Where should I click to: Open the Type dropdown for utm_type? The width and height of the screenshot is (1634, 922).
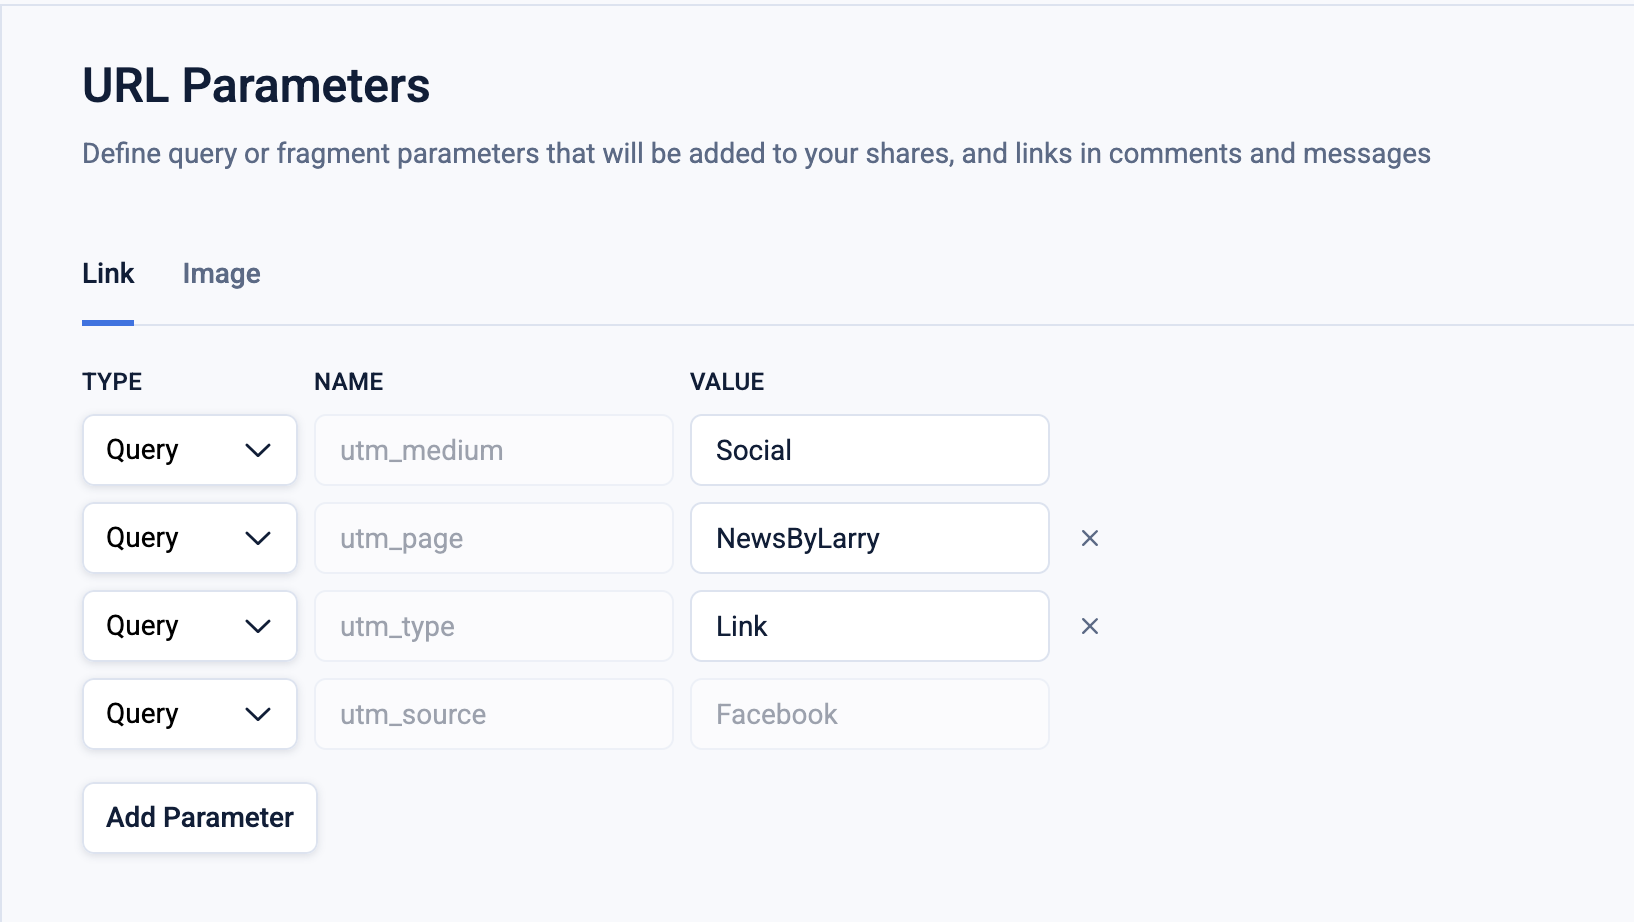pyautogui.click(x=190, y=626)
